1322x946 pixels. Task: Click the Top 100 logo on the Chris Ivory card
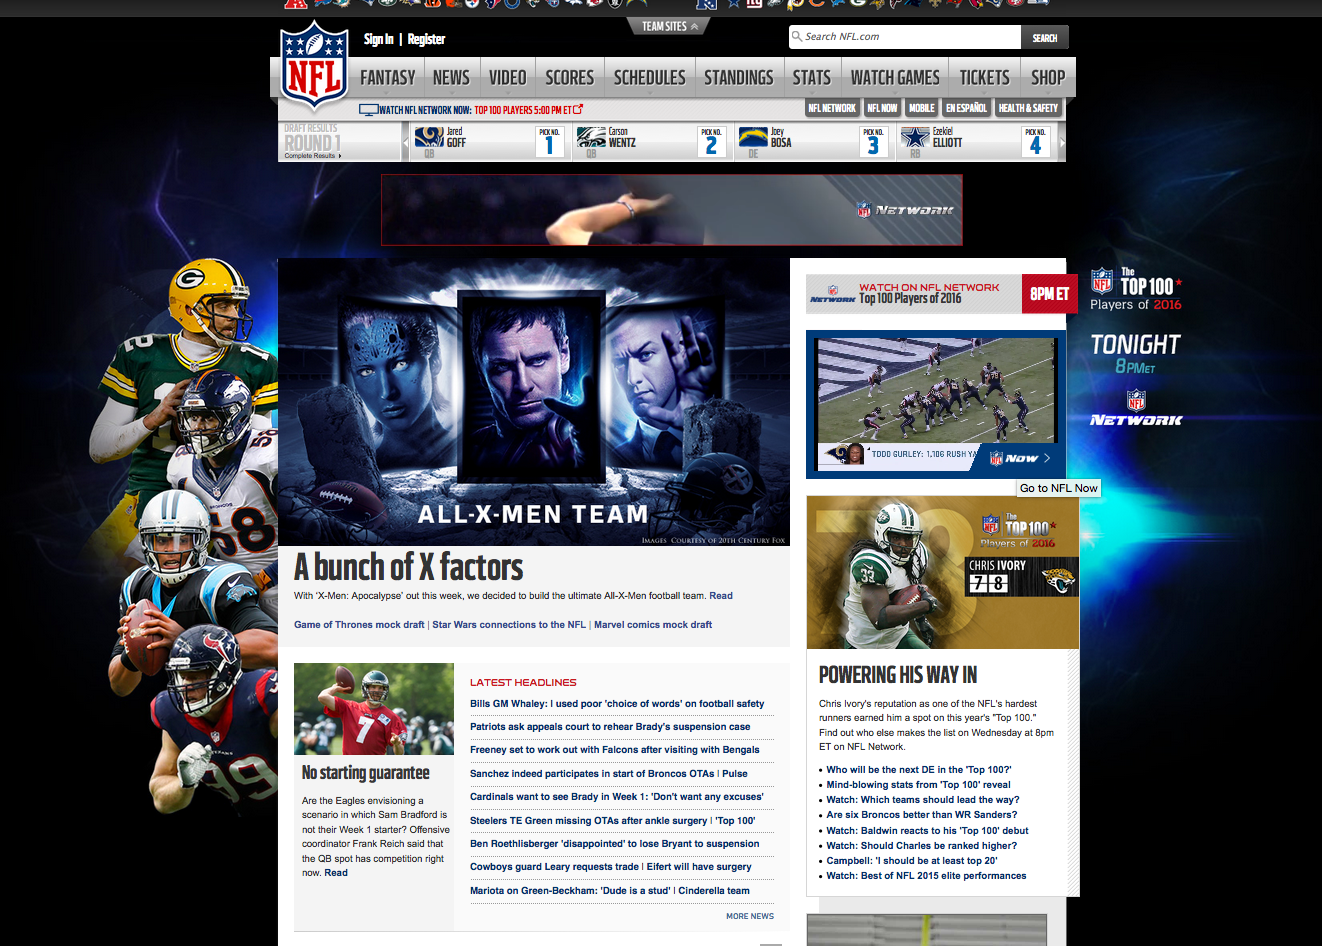point(1019,531)
